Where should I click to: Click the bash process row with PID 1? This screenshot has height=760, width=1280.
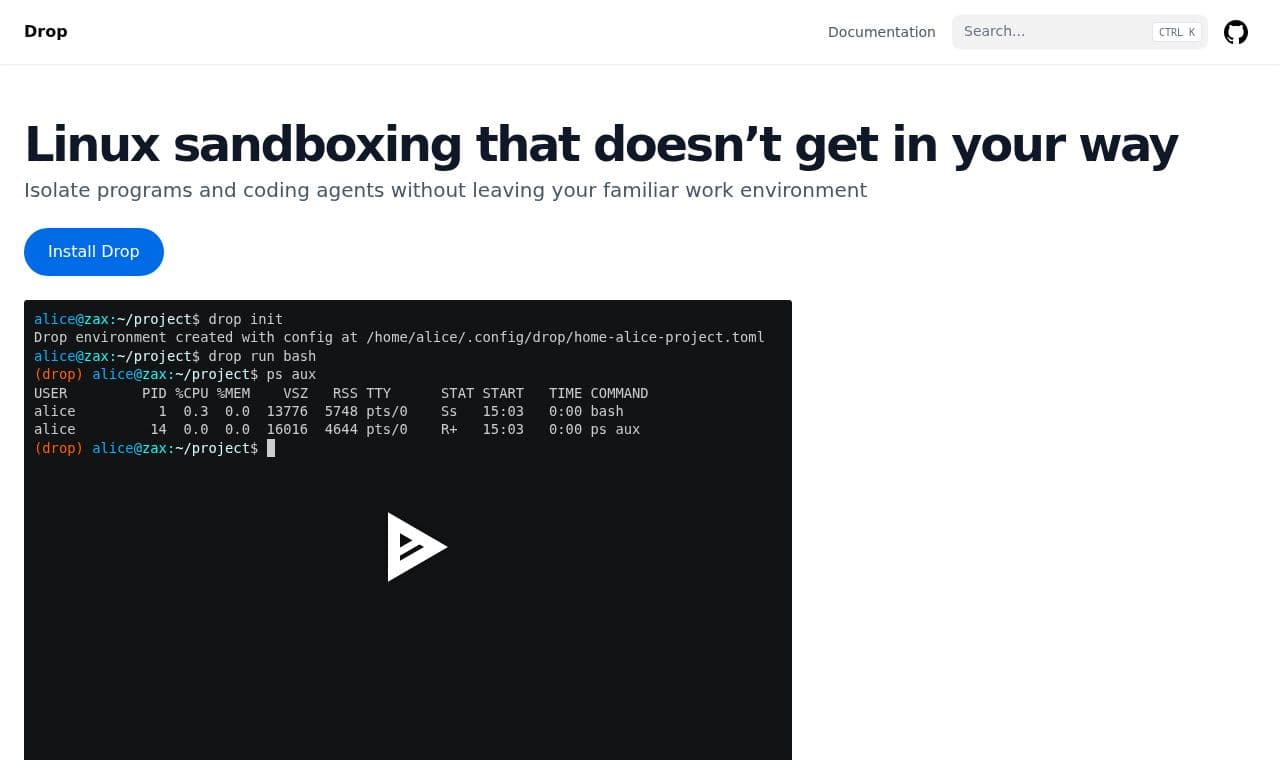pyautogui.click(x=329, y=411)
